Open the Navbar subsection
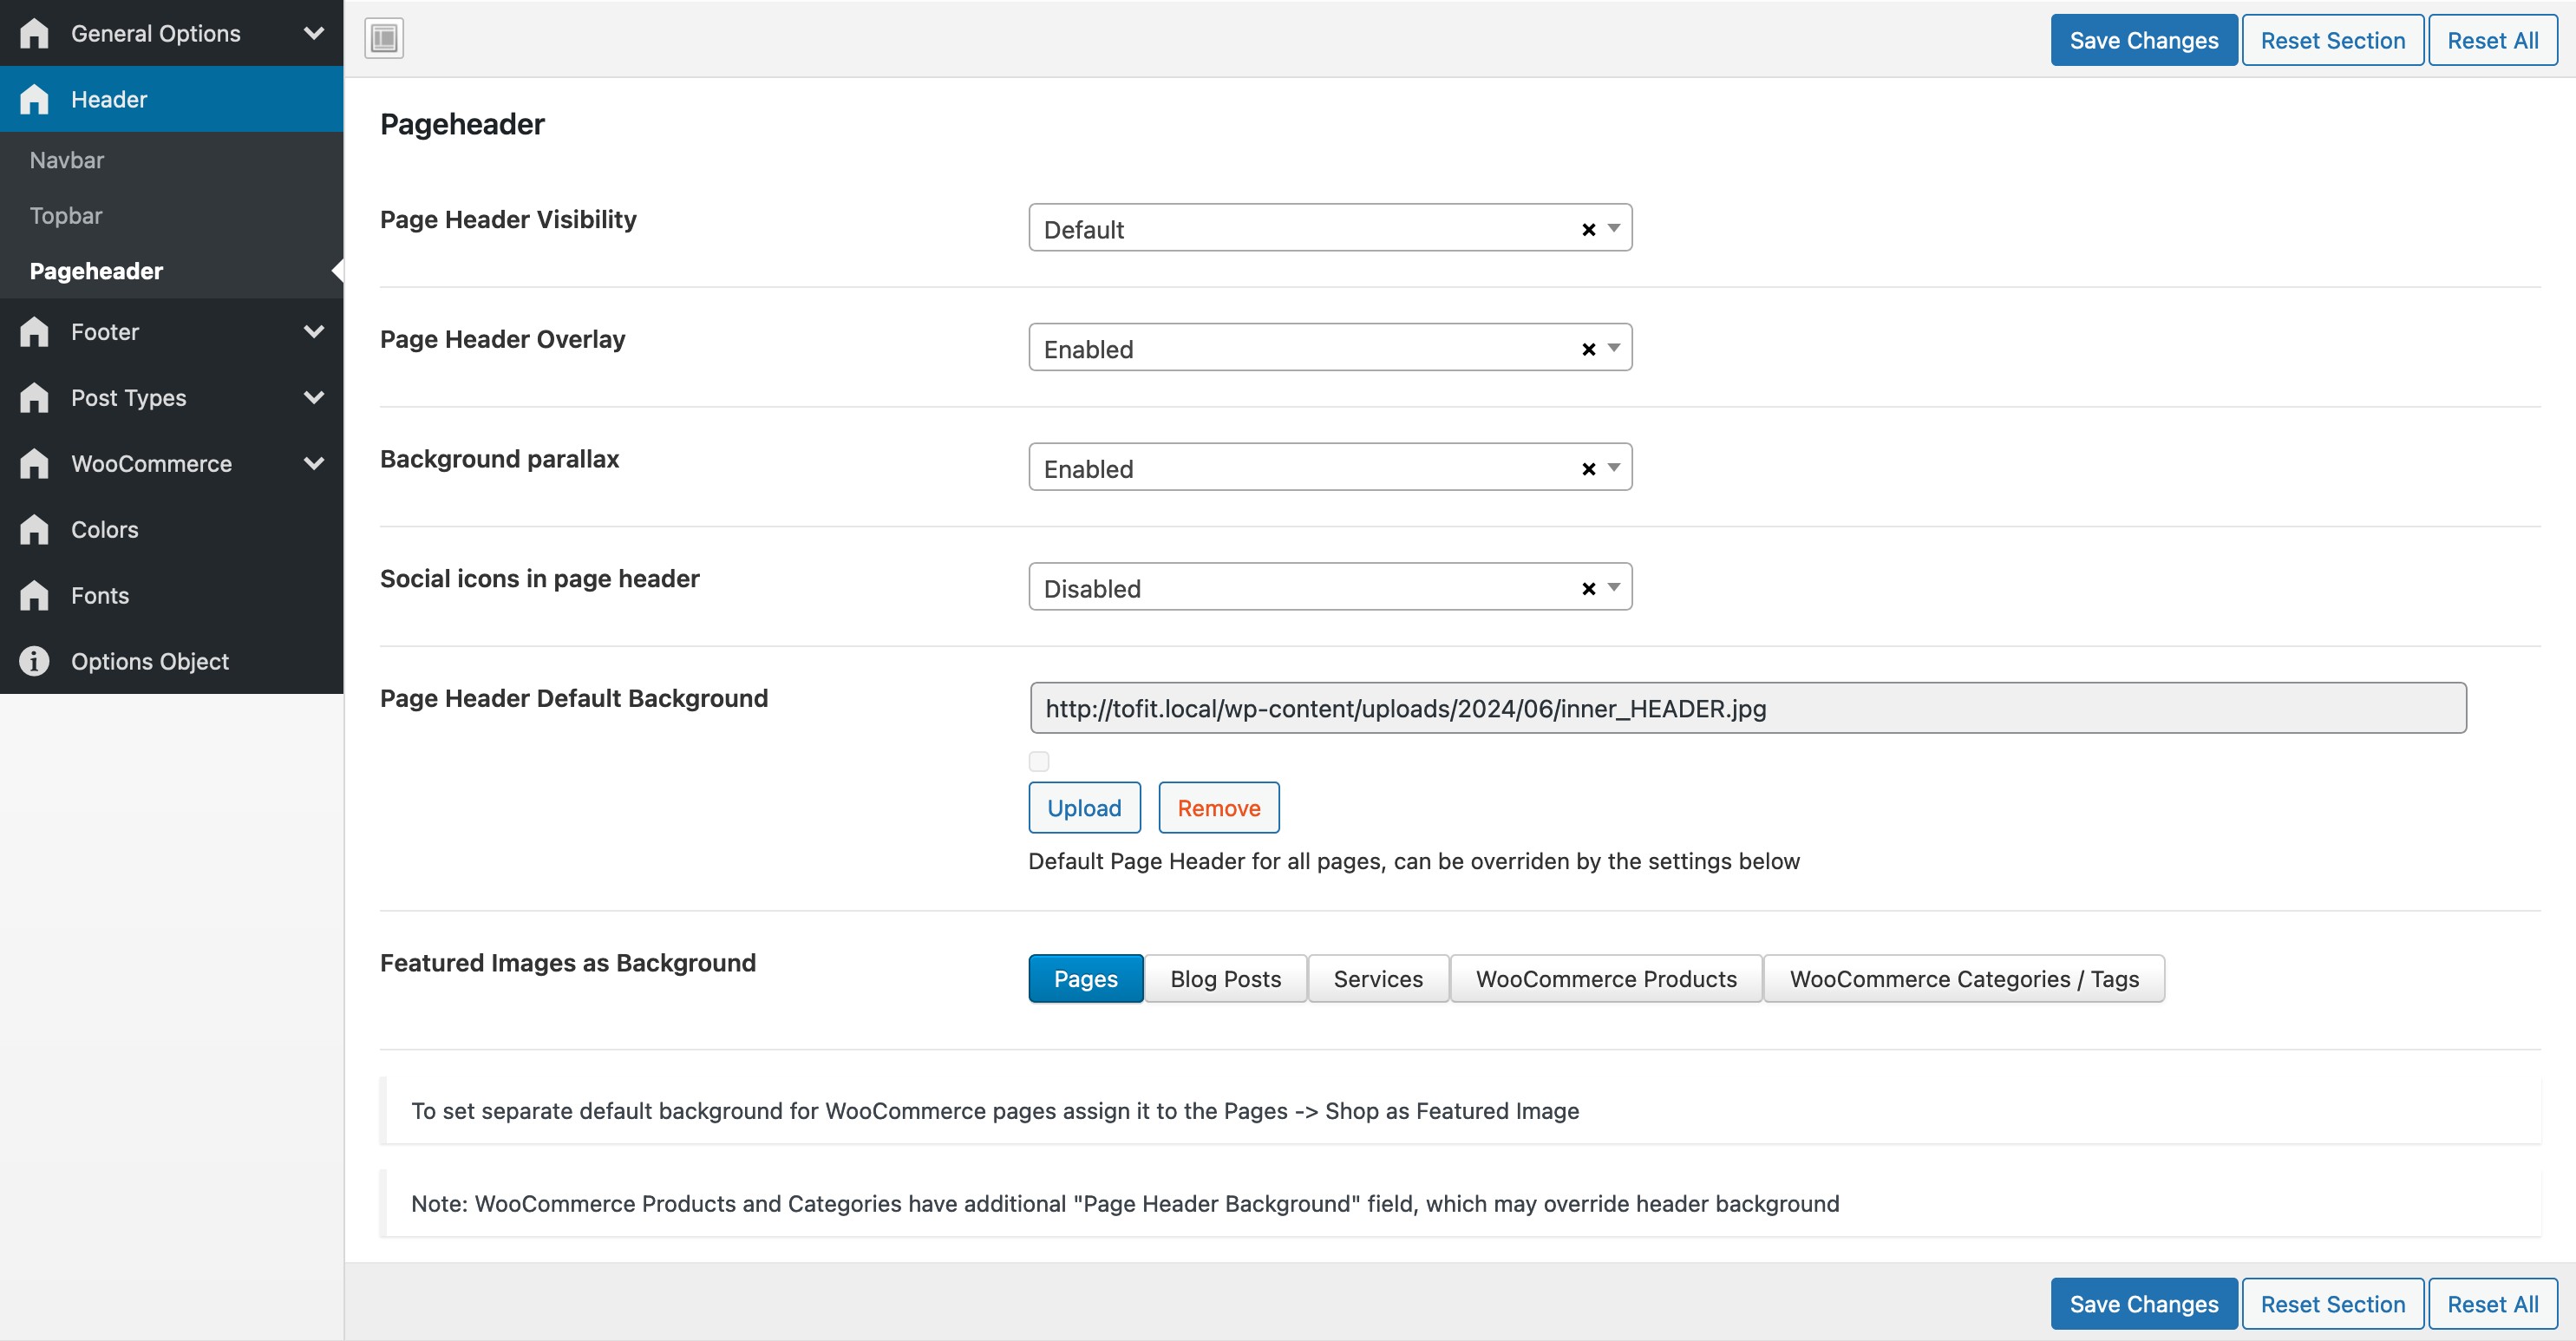The width and height of the screenshot is (2576, 1341). point(67,160)
